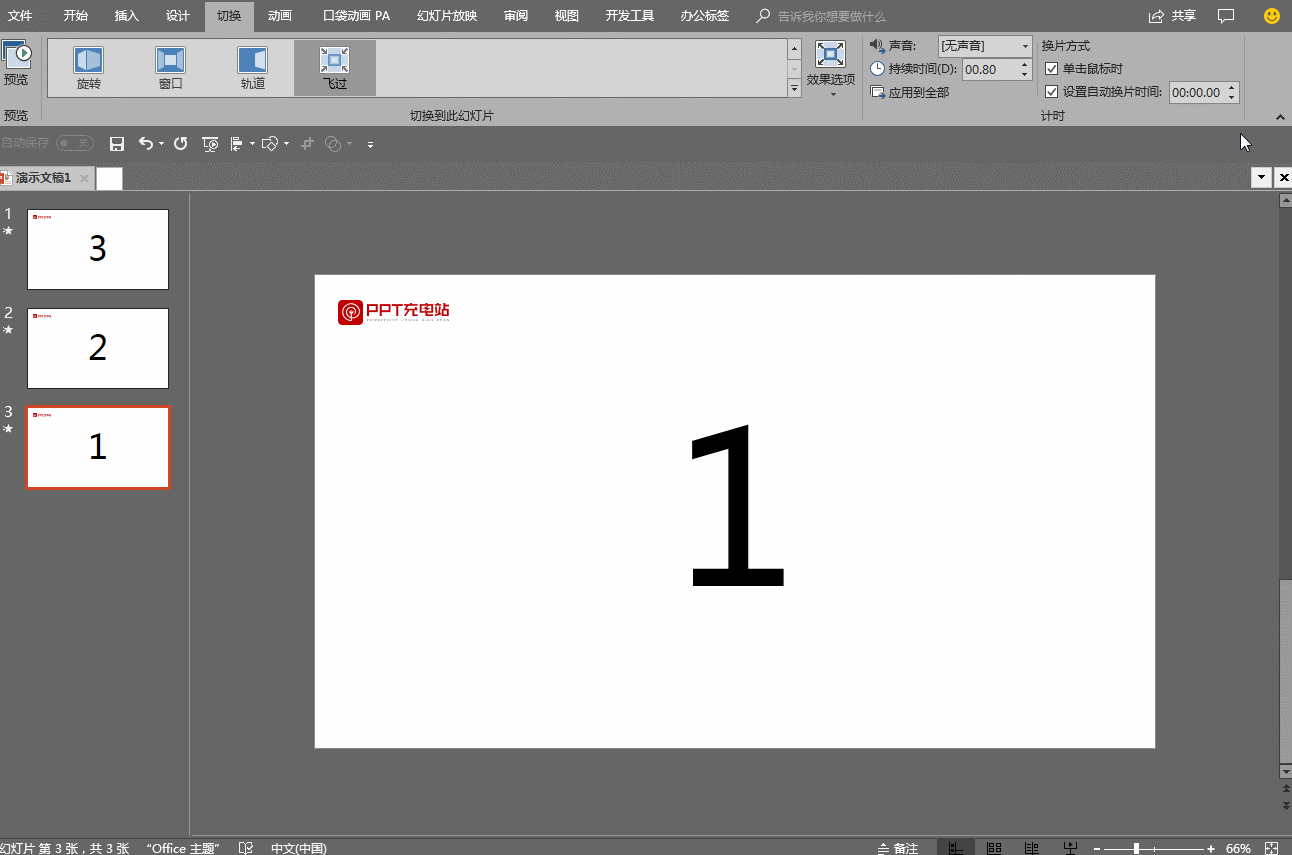This screenshot has height=855, width=1292.
Task: Click 应用到全部 apply to all
Action: (910, 92)
